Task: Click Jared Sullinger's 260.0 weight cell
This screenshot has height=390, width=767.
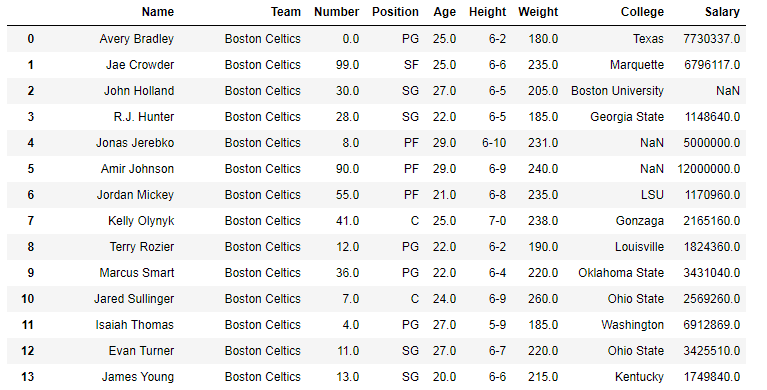Action: click(x=543, y=298)
